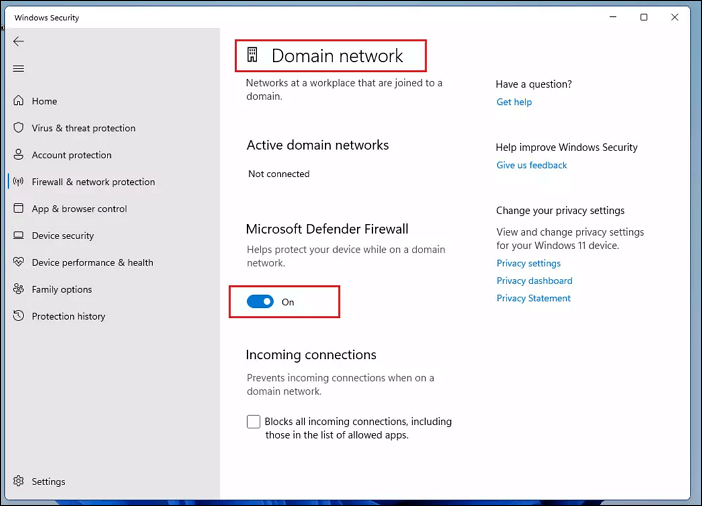Click the Family options people icon
Viewport: 702px width, 506px height.
18,289
